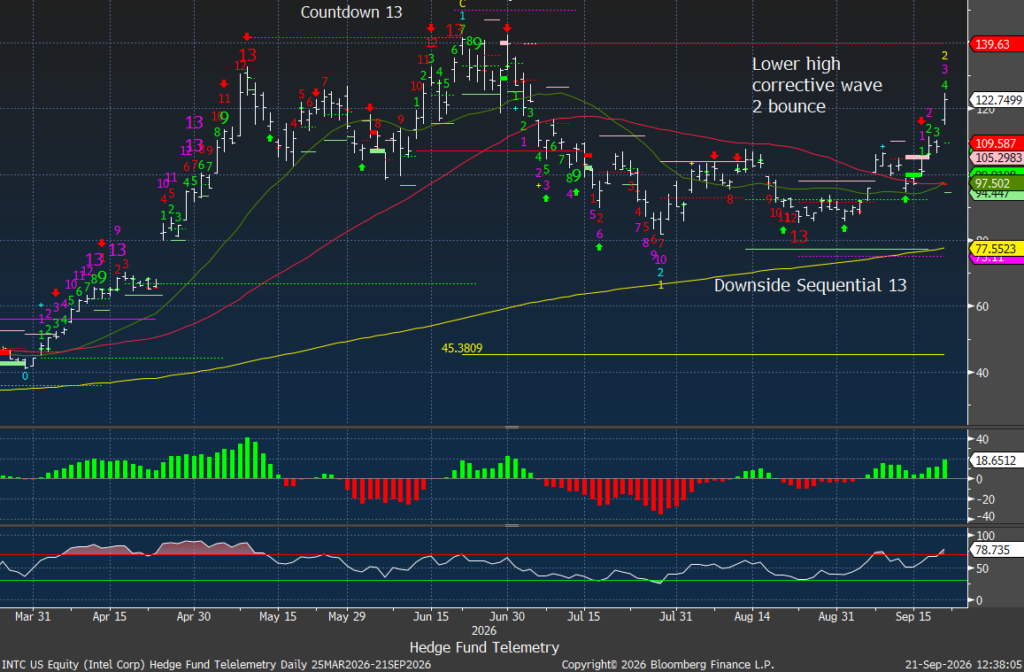
Task: Click the red down arrow above September bars
Action: click(921, 121)
